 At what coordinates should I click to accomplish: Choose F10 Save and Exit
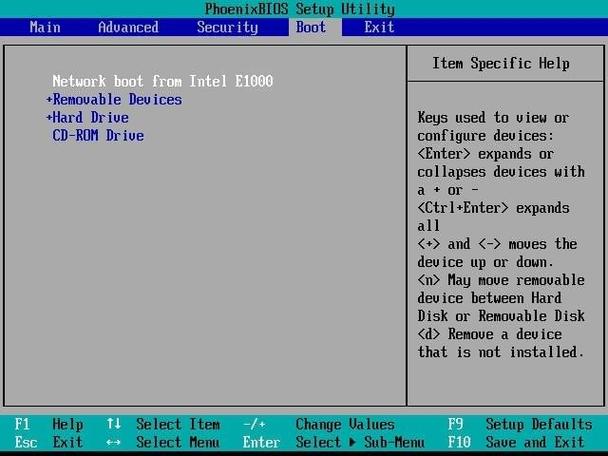pos(520,442)
